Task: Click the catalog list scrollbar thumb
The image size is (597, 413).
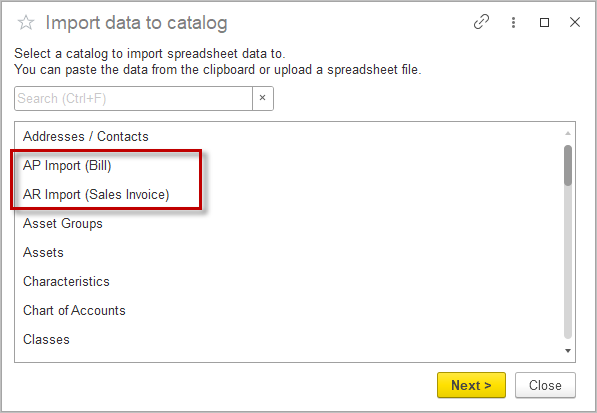Action: (568, 166)
